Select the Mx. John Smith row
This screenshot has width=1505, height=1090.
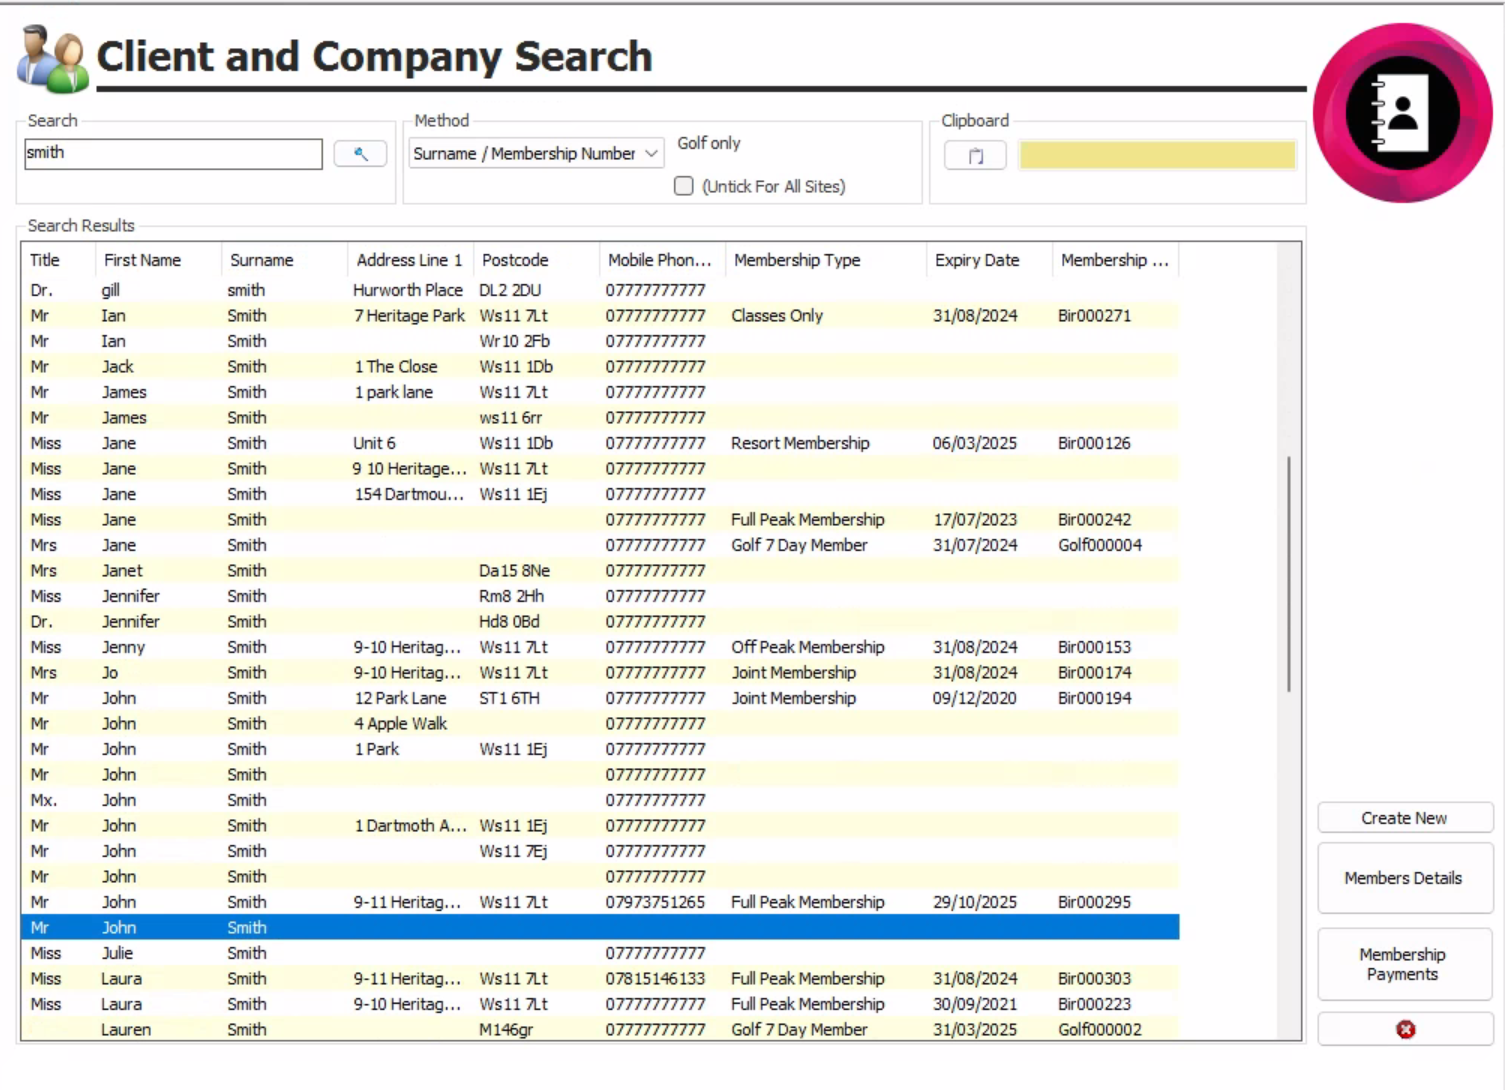[600, 800]
